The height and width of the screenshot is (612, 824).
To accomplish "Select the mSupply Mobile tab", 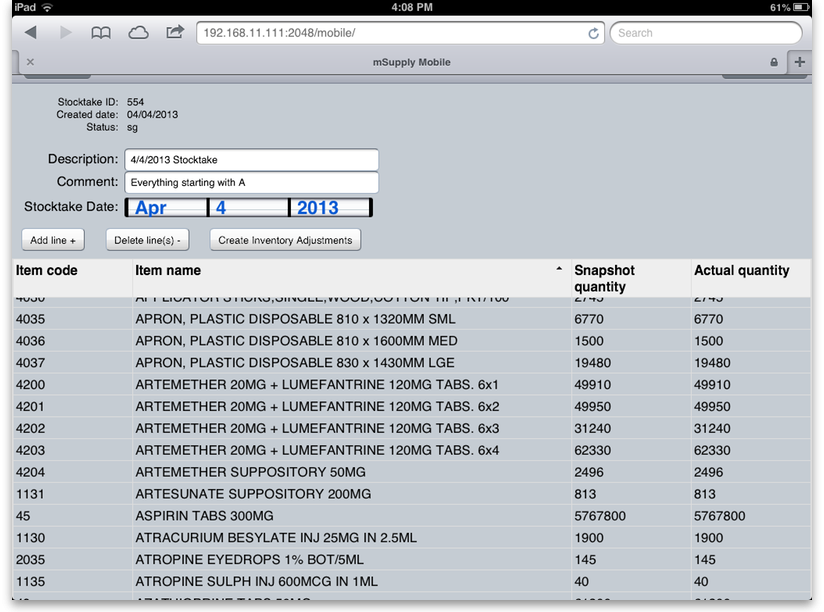I will pyautogui.click(x=410, y=62).
